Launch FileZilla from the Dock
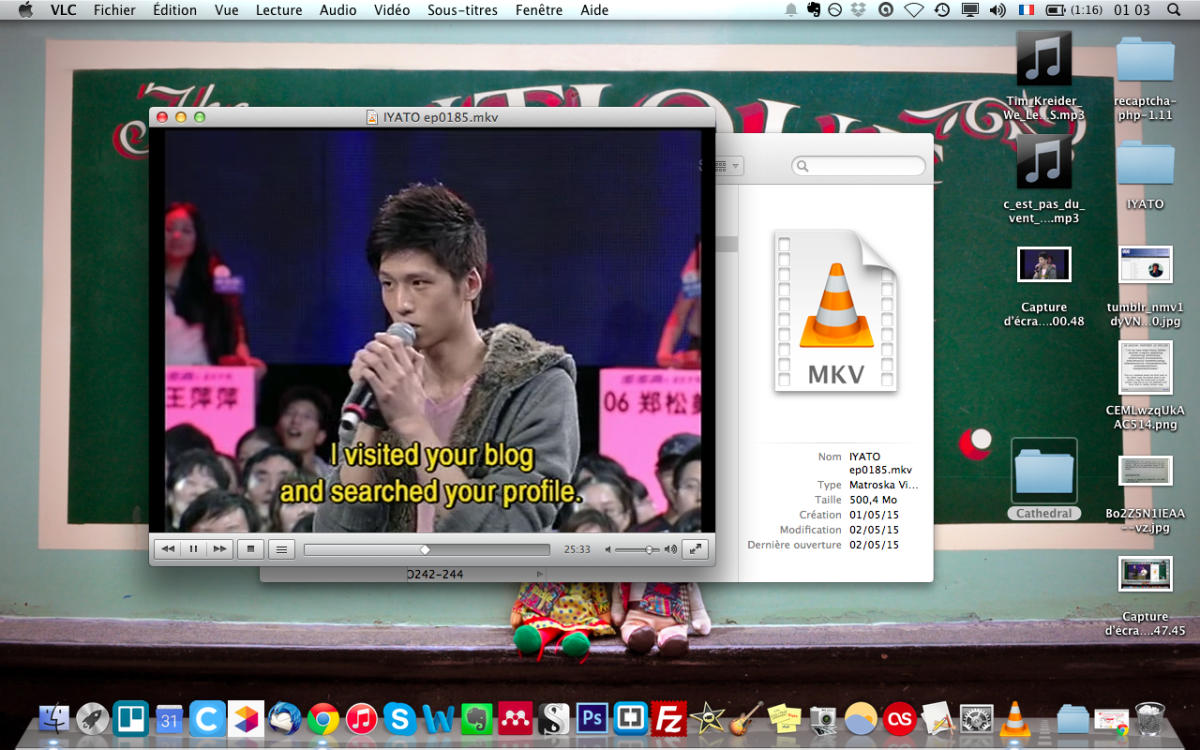1200x750 pixels. click(x=668, y=718)
